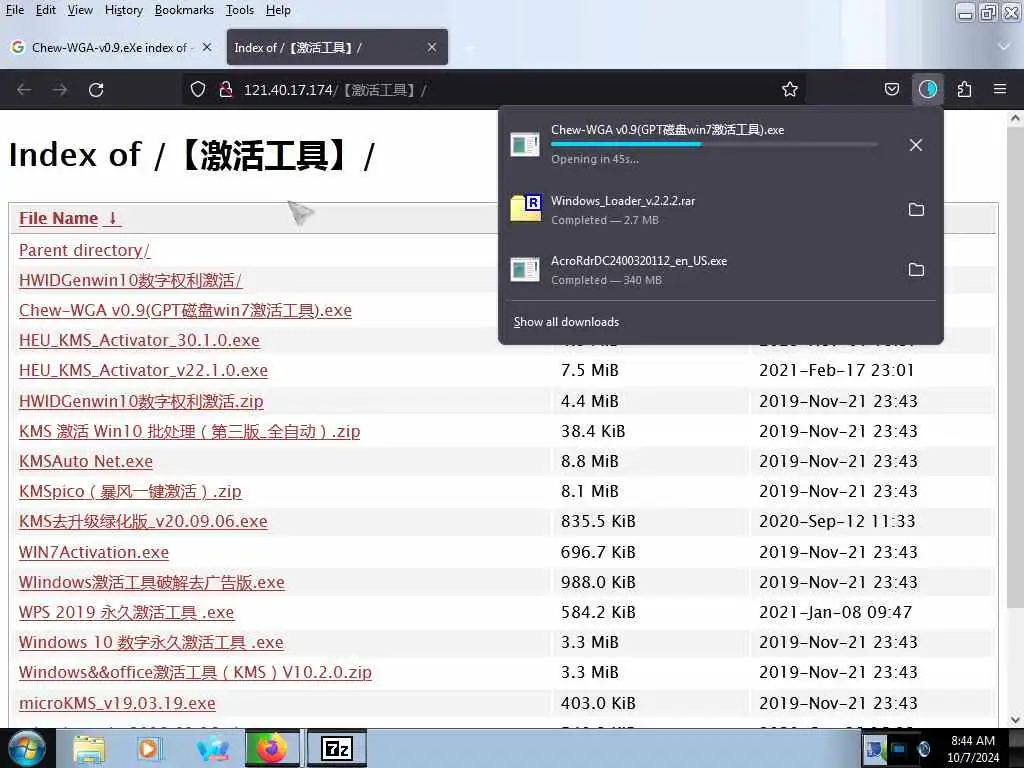Open the File menu
Viewport: 1024px width, 768px height.
tap(14, 10)
